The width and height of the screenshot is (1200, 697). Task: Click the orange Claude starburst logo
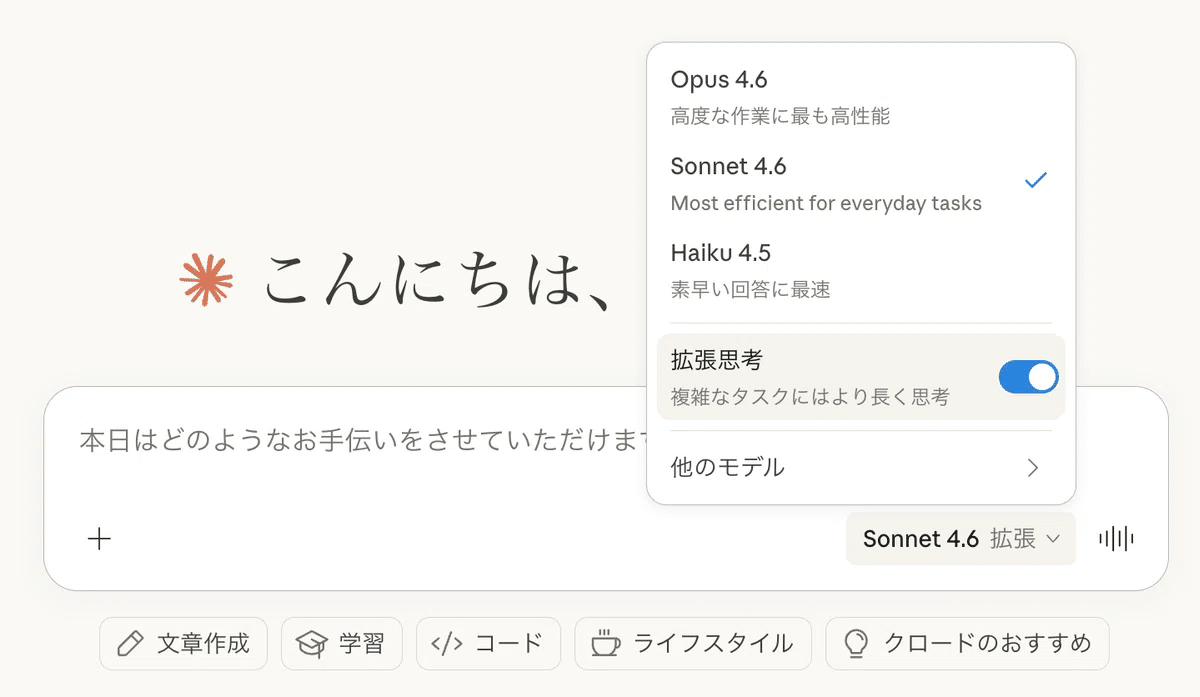206,277
